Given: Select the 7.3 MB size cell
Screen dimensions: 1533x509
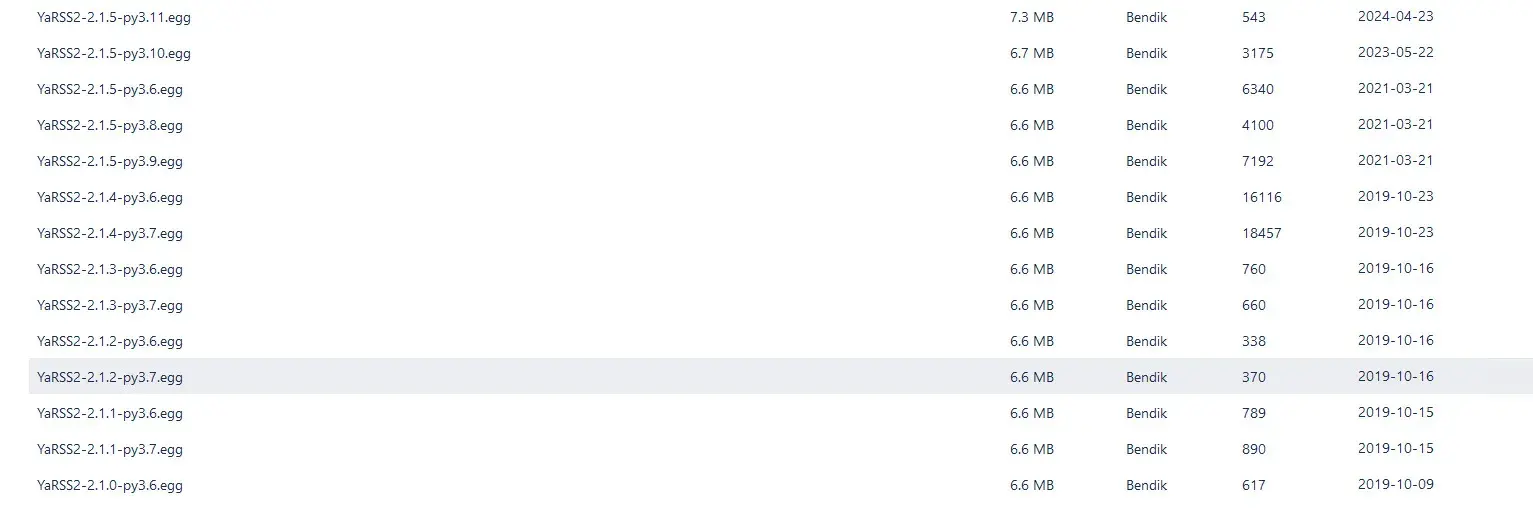Looking at the screenshot, I should click(1032, 17).
